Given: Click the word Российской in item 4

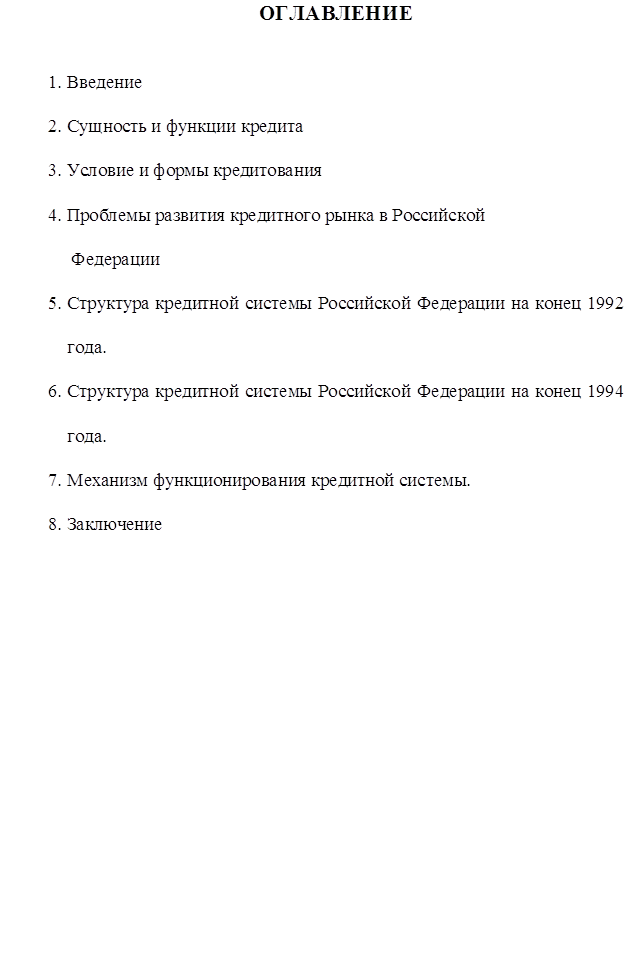Looking at the screenshot, I should pos(438,216).
